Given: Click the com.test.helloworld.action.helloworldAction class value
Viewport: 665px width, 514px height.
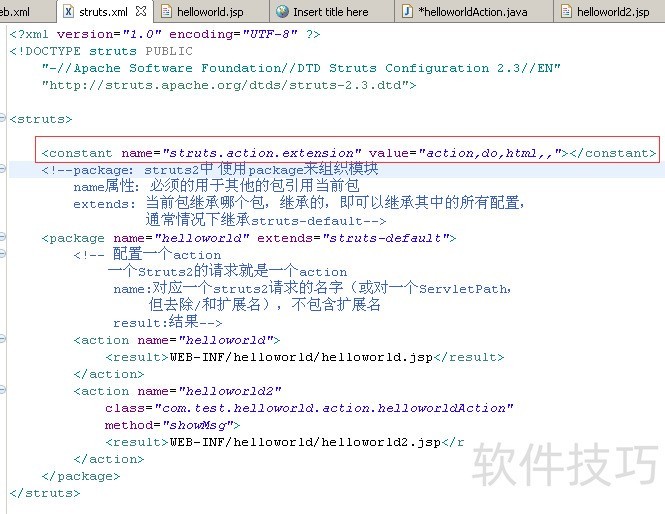Looking at the screenshot, I should click(331, 408).
